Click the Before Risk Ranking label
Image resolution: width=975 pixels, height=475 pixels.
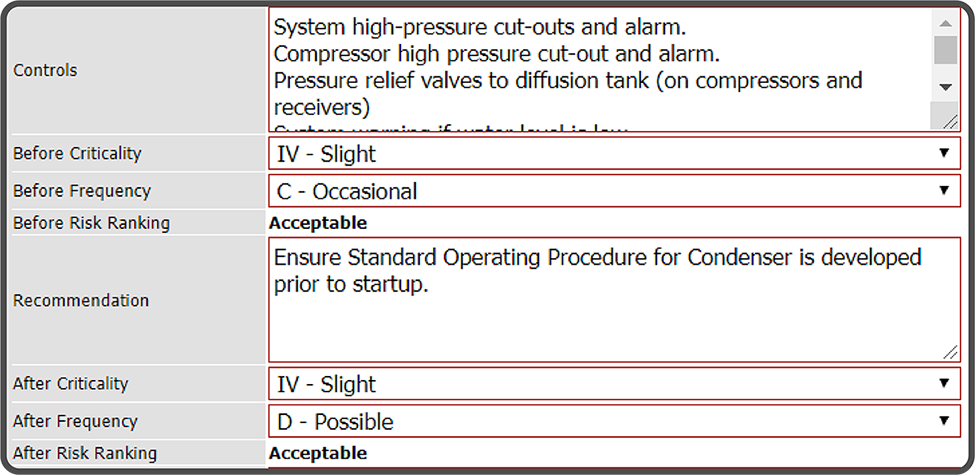(x=91, y=223)
